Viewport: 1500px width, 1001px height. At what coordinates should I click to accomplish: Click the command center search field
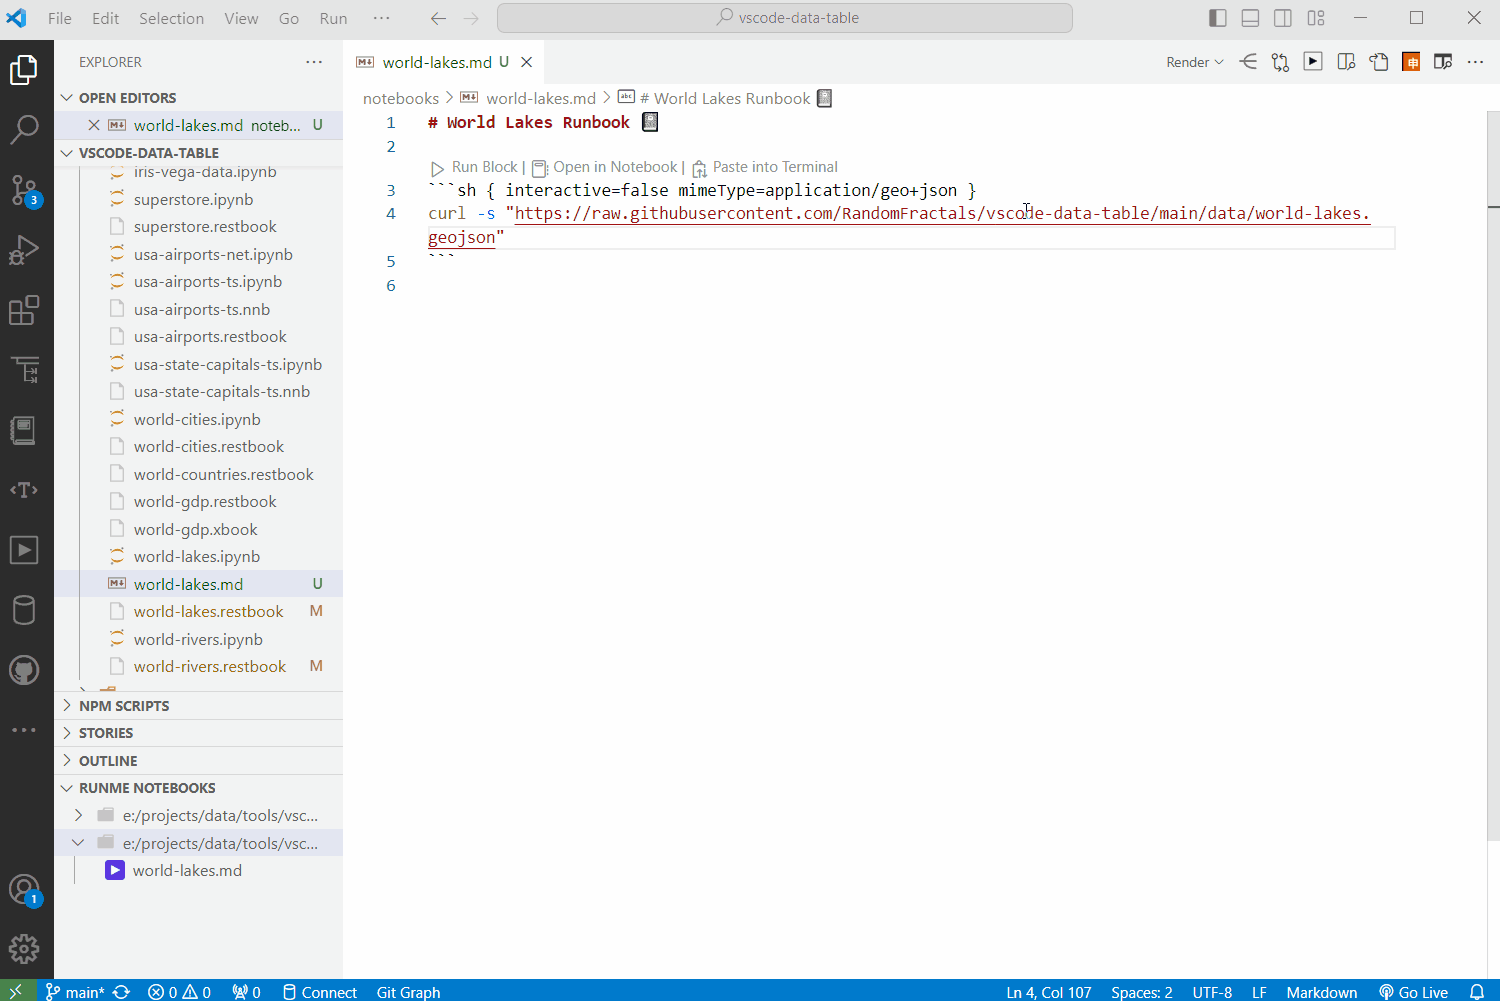pyautogui.click(x=785, y=18)
